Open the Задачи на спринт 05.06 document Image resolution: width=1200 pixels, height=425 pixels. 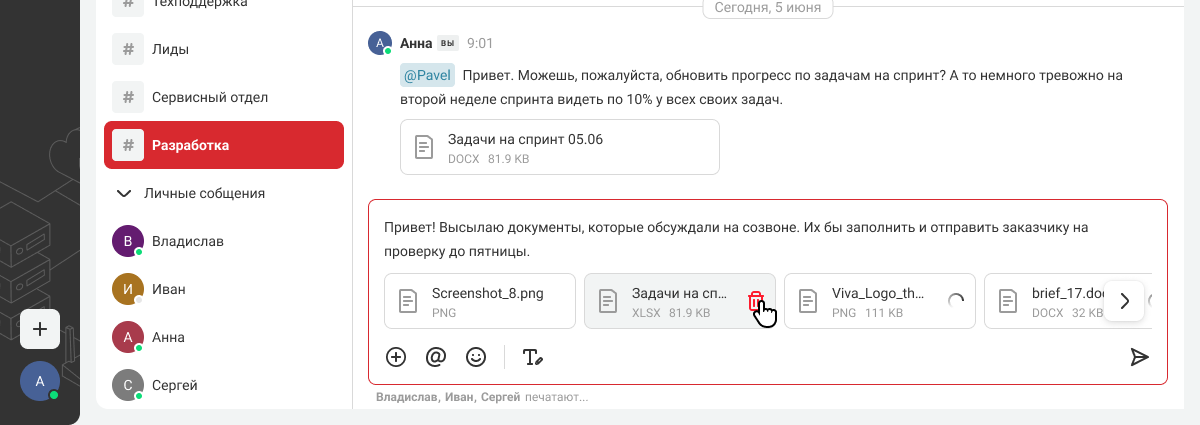[x=559, y=147]
